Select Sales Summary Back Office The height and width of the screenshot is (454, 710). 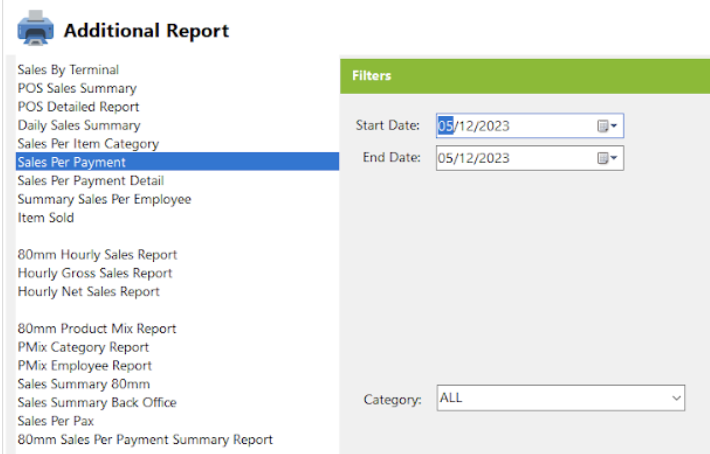[x=97, y=402]
